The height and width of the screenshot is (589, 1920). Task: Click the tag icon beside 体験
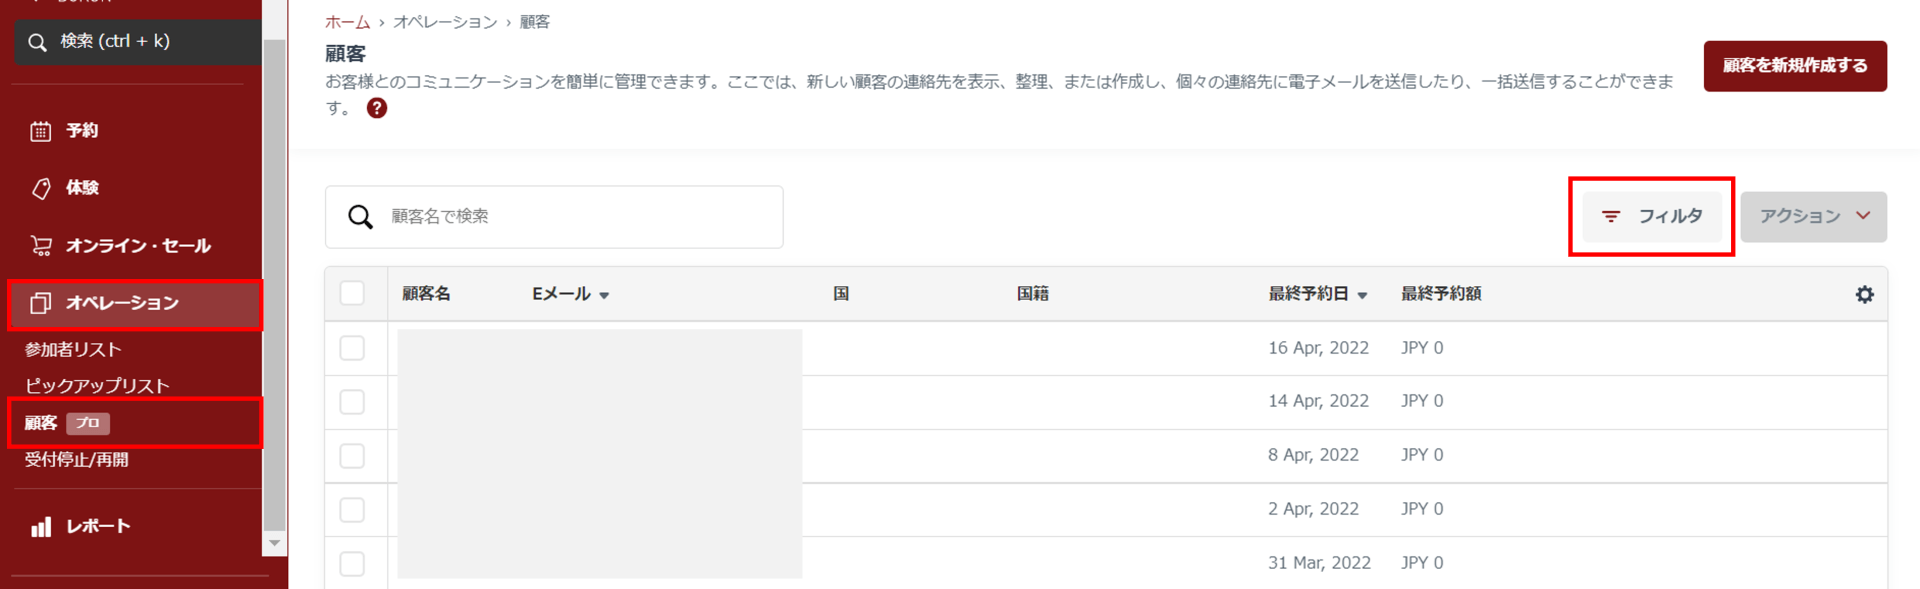(41, 188)
